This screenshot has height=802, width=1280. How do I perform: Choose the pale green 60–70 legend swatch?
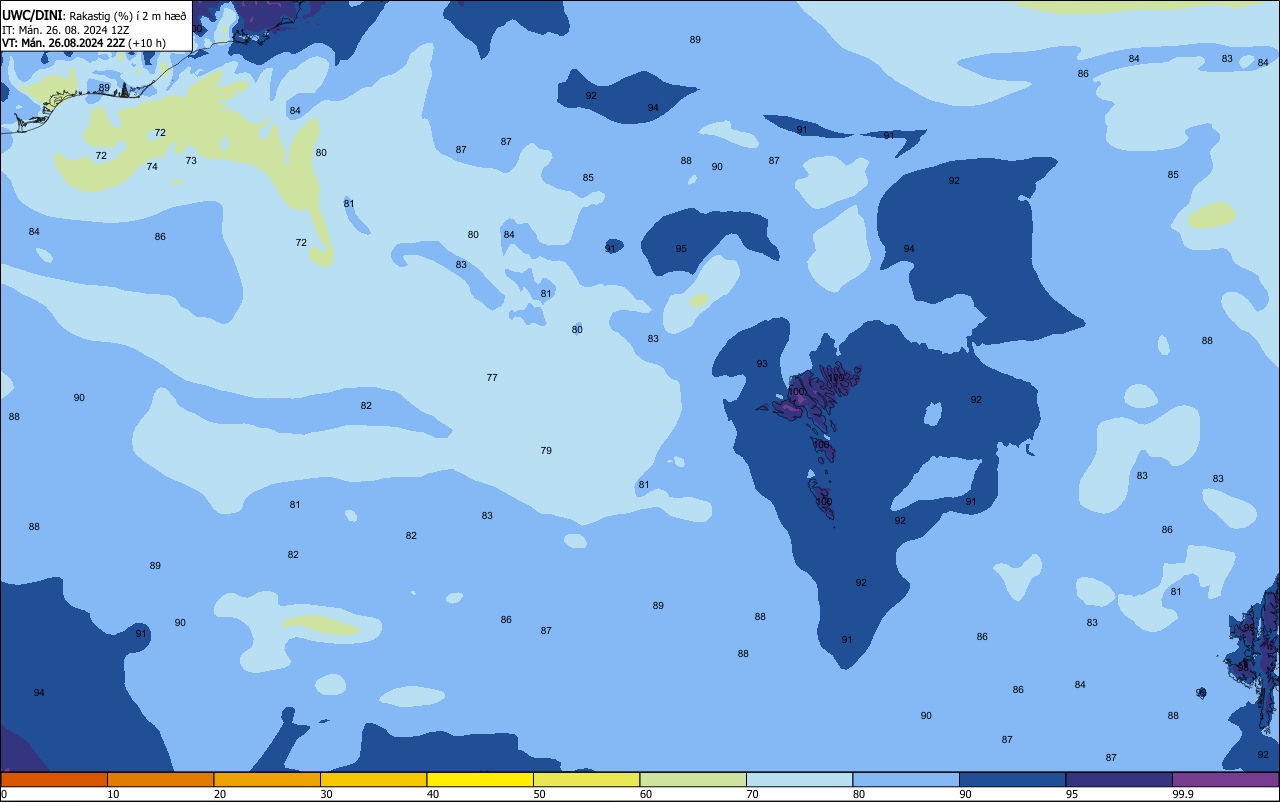coord(693,779)
